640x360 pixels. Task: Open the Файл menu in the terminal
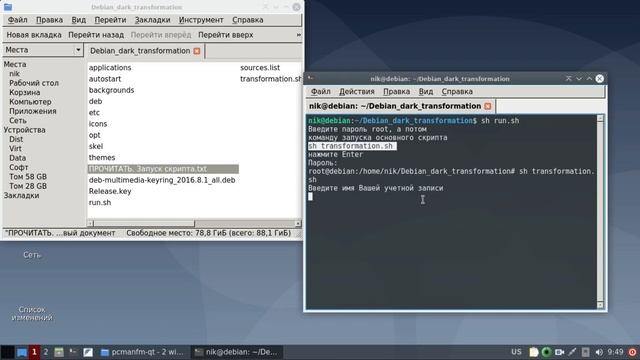click(321, 91)
